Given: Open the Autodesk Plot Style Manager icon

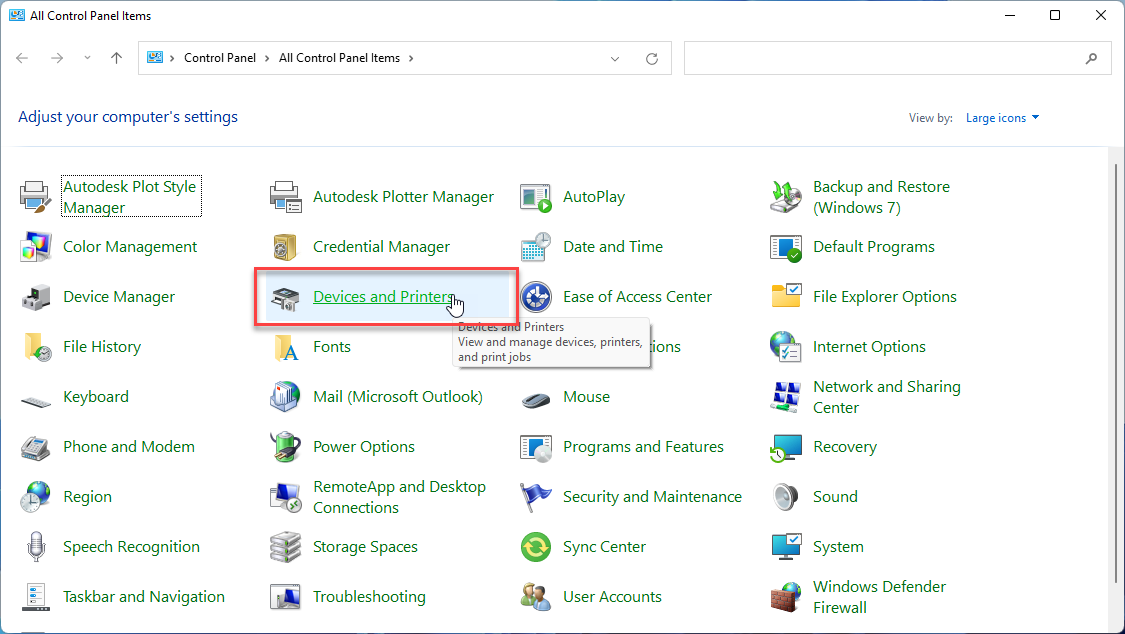Looking at the screenshot, I should 35,197.
